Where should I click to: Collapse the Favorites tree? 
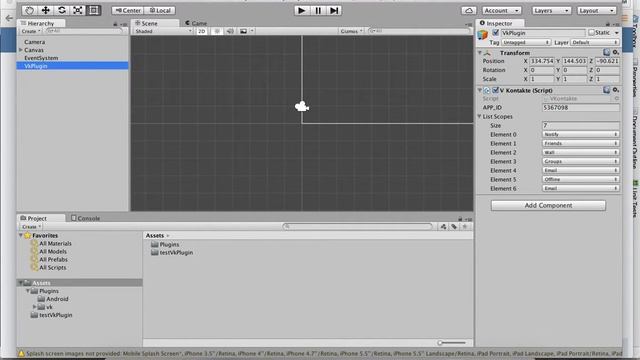click(x=20, y=236)
